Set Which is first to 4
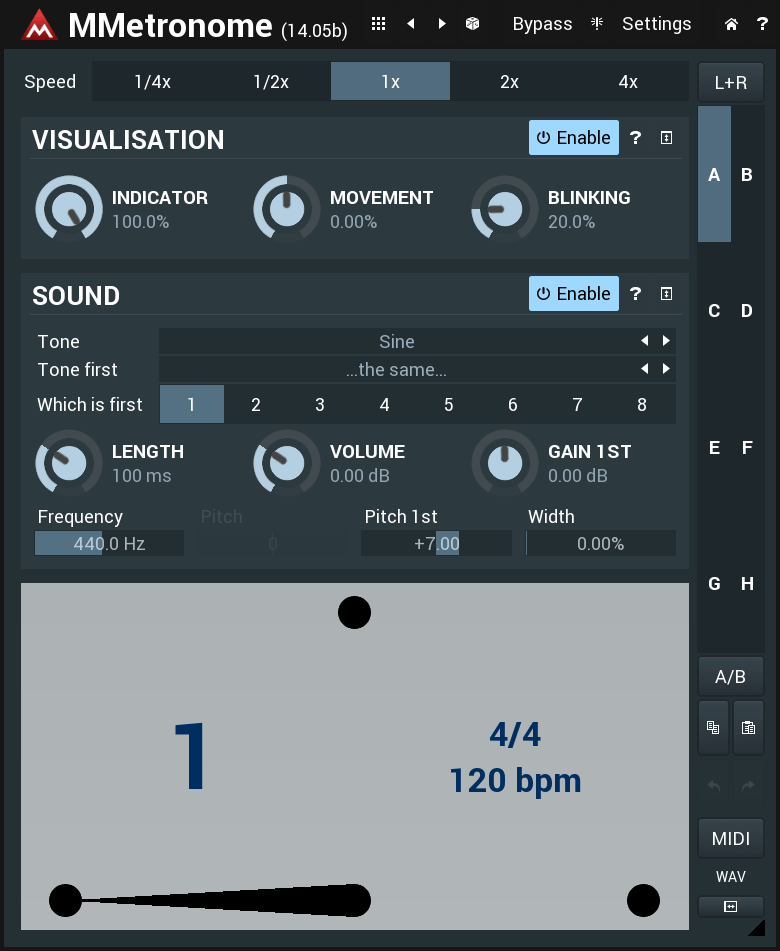This screenshot has height=951, width=780. 385,404
